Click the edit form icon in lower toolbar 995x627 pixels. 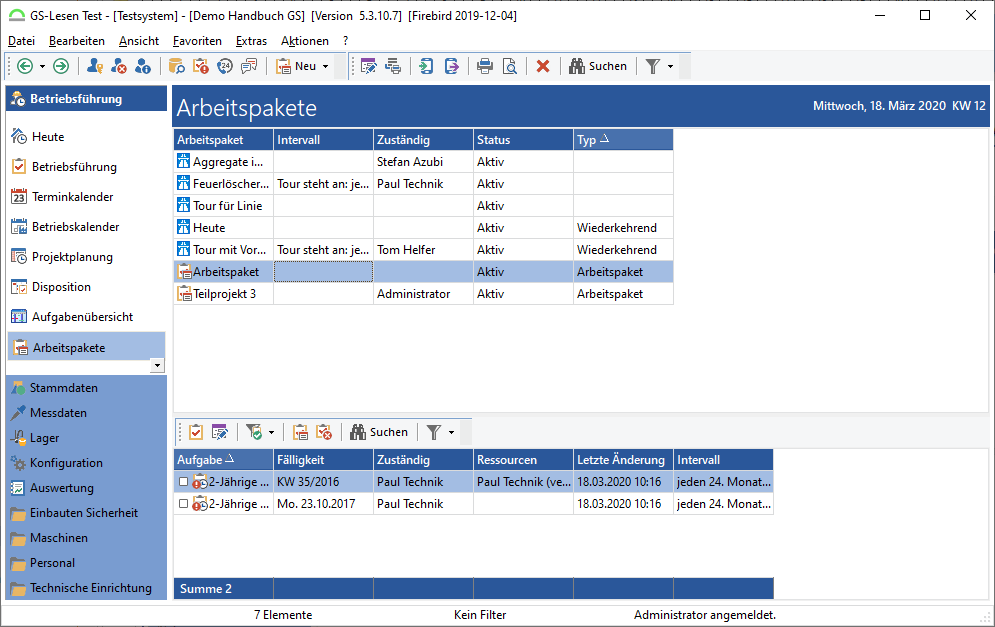[x=220, y=432]
